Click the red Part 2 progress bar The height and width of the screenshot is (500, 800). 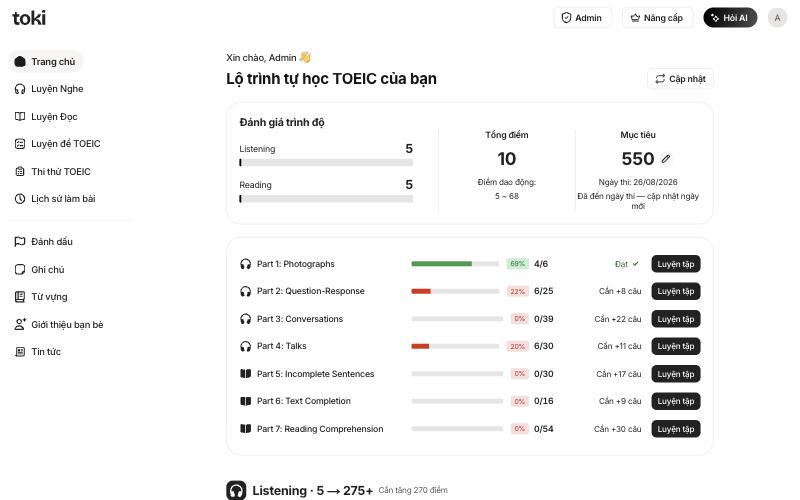[x=455, y=291]
